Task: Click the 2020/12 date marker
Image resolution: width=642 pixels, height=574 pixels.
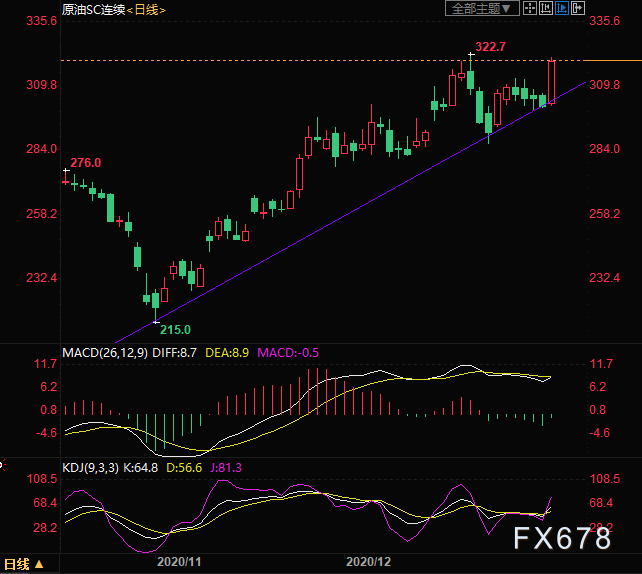Action: (368, 562)
